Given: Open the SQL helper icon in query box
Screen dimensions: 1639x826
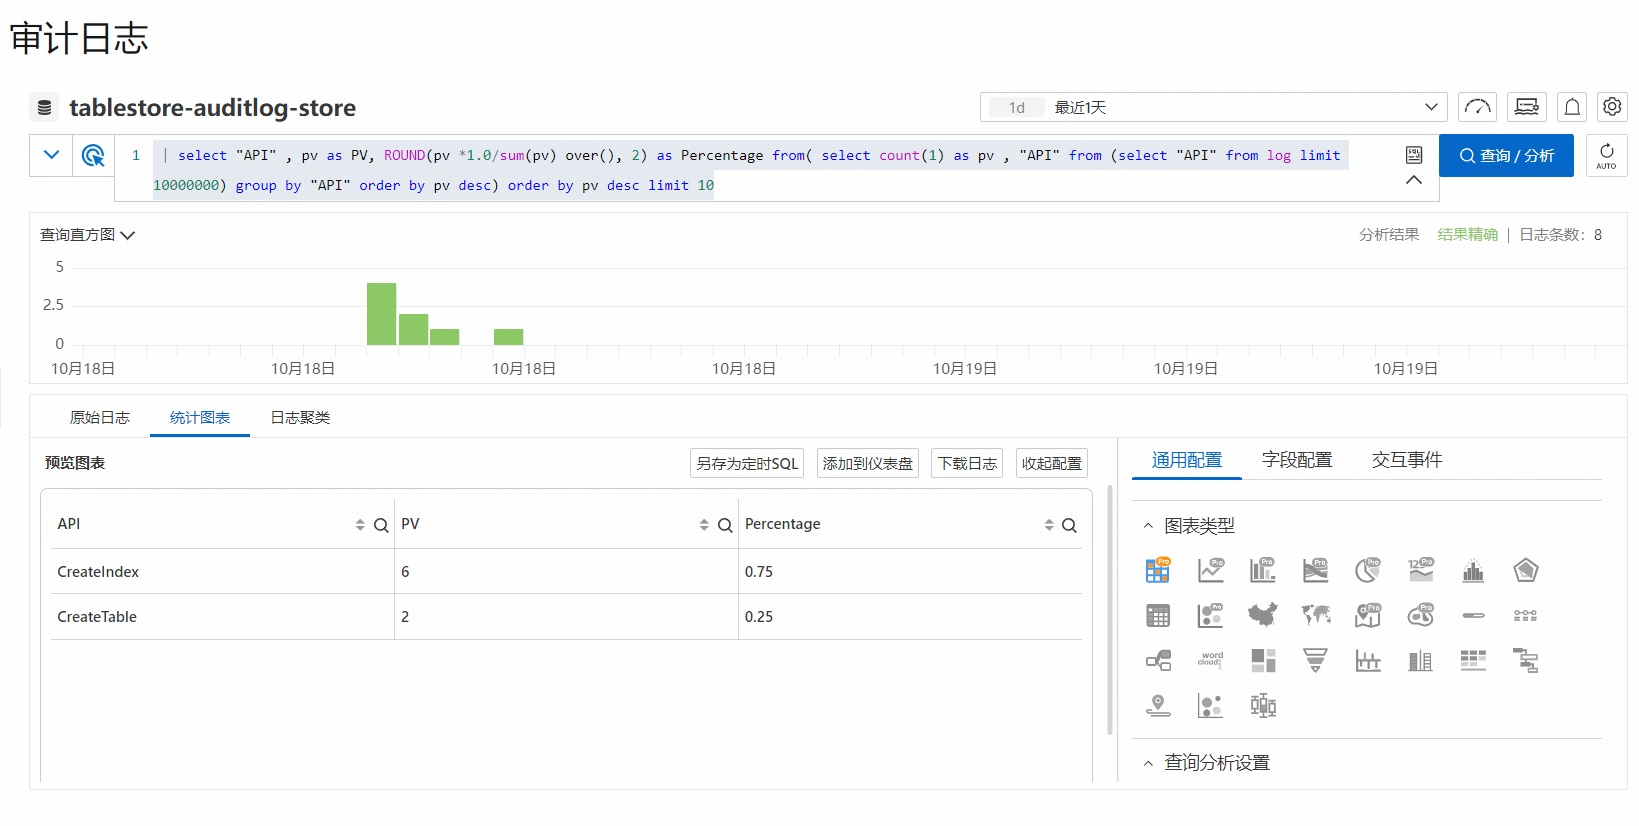Looking at the screenshot, I should pyautogui.click(x=1414, y=154).
